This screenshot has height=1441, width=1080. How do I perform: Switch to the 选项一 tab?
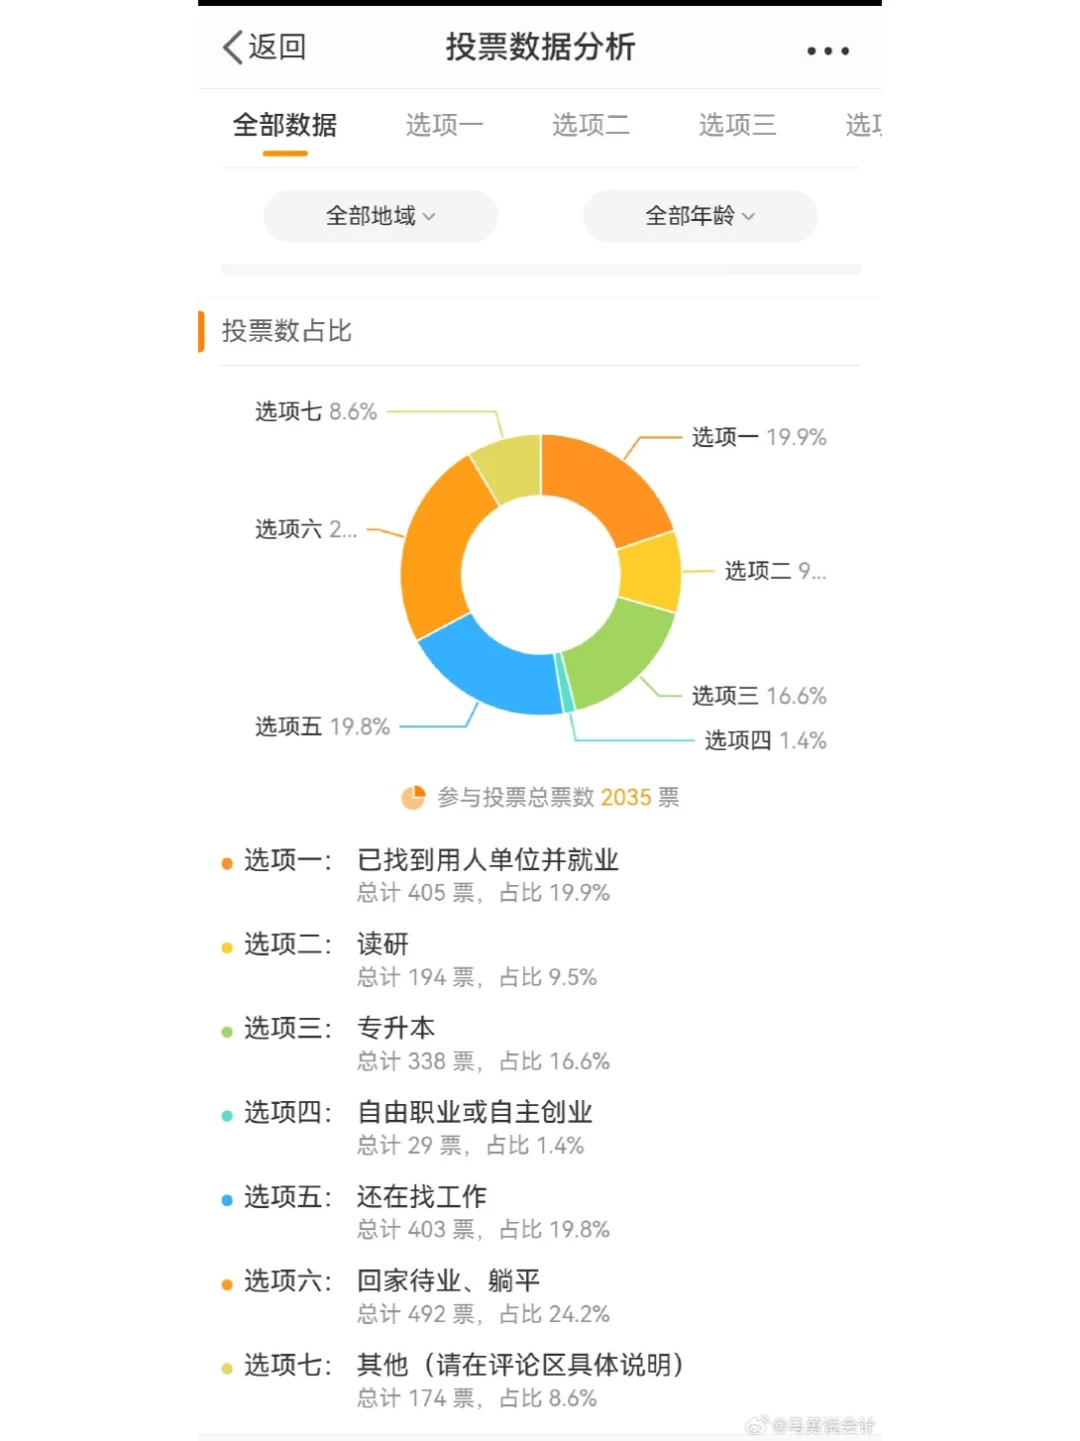pyautogui.click(x=445, y=125)
